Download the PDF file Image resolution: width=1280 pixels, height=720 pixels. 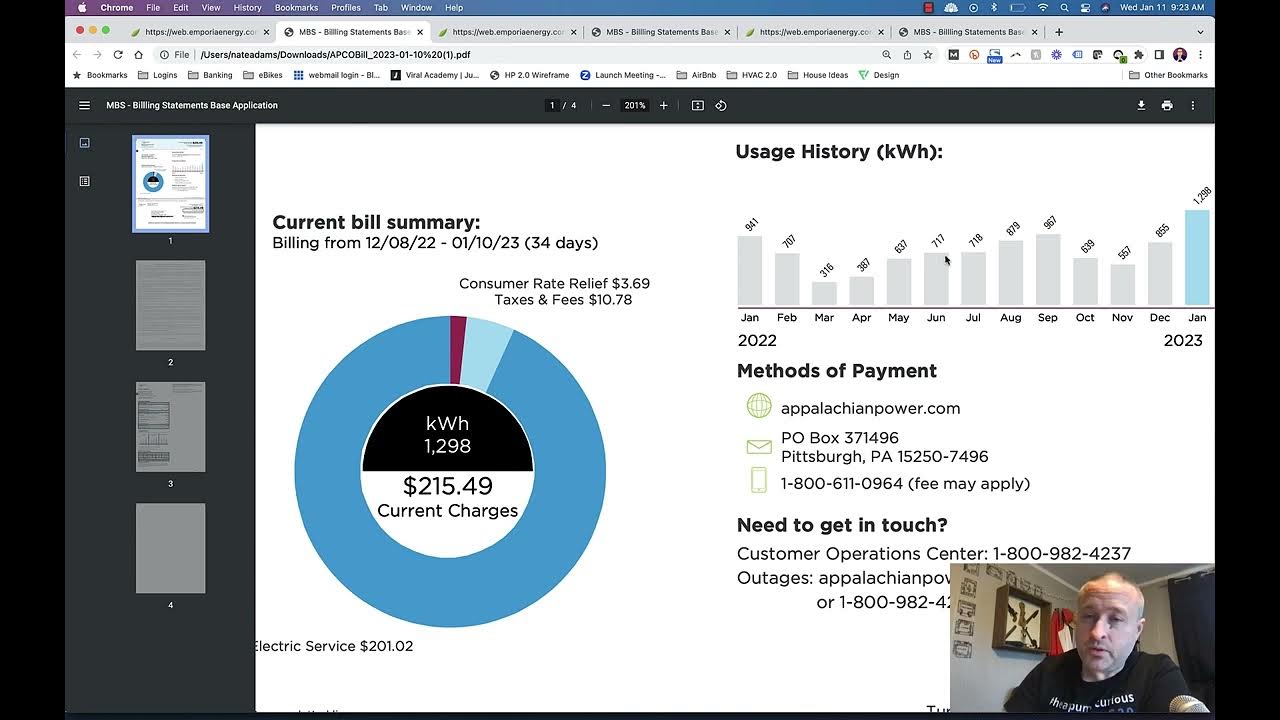tap(1141, 105)
